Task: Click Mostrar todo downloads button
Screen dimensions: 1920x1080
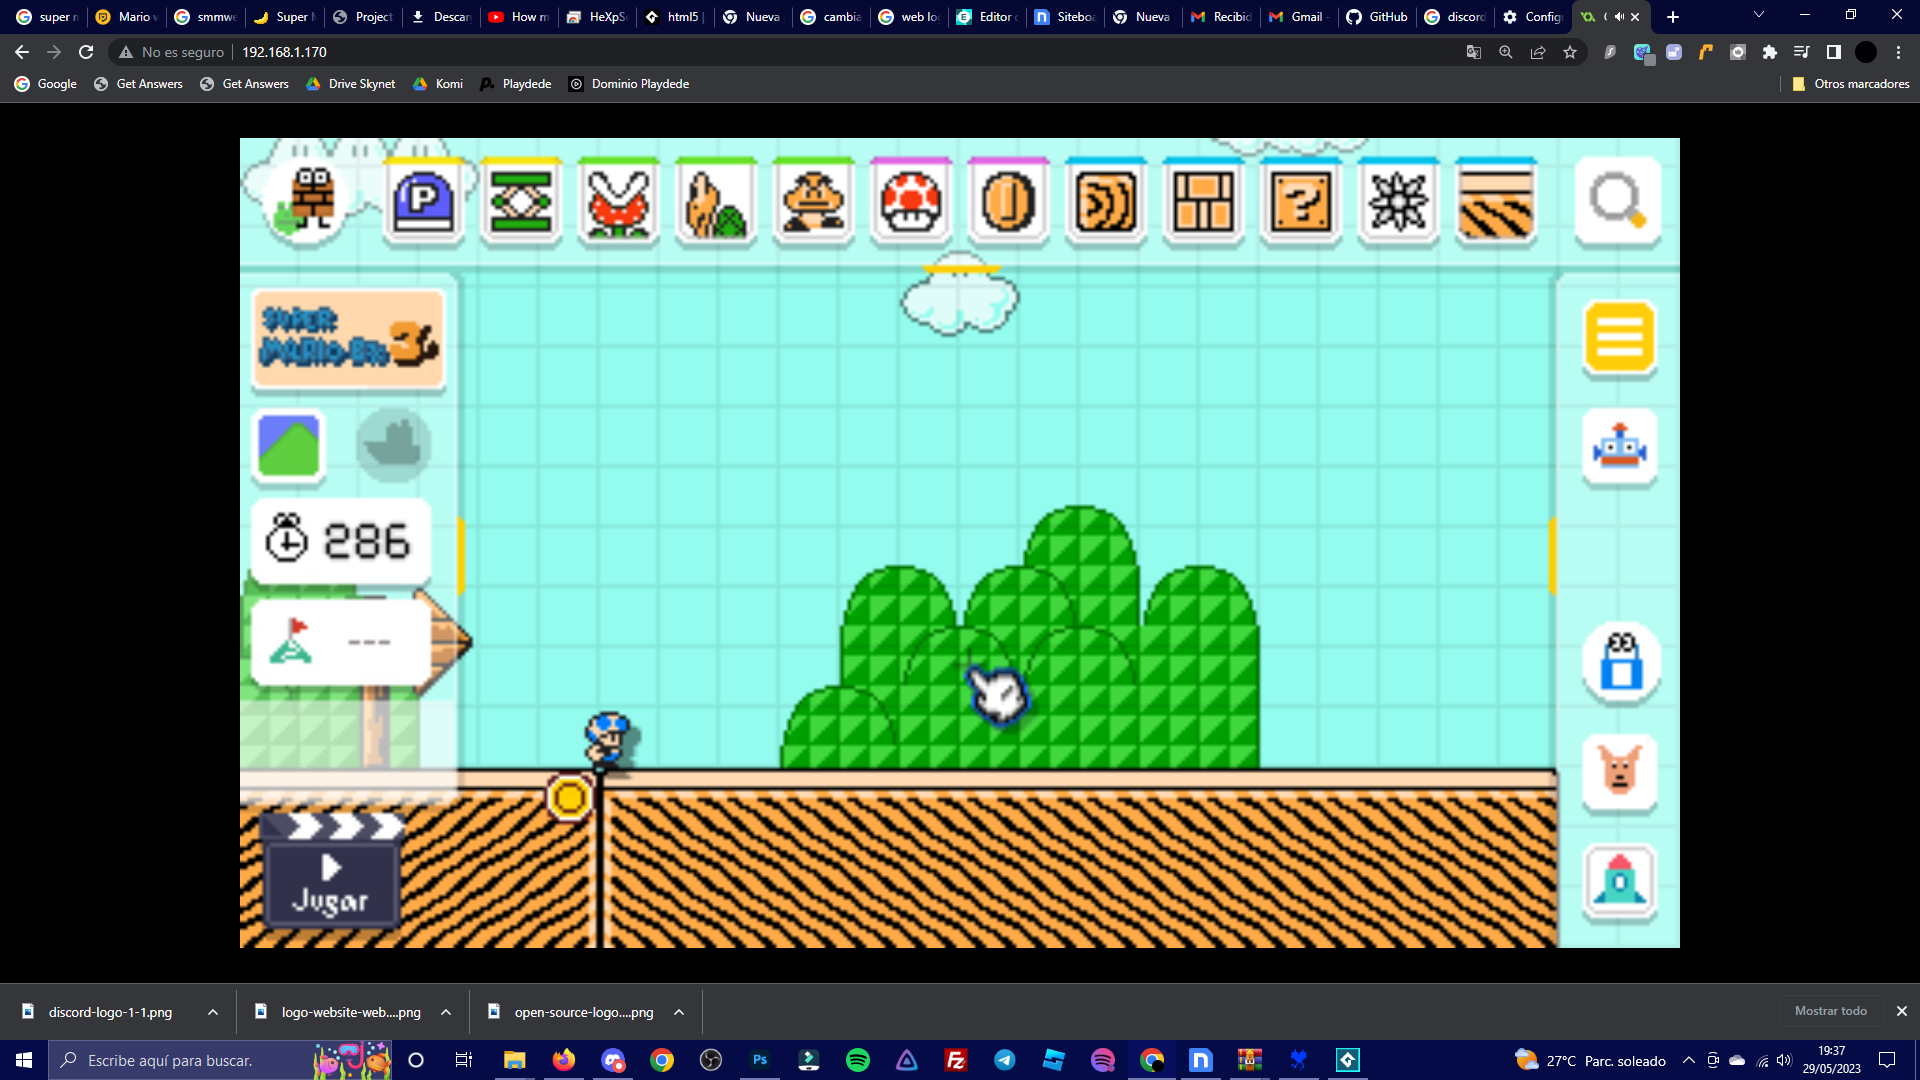Action: (x=1830, y=1011)
